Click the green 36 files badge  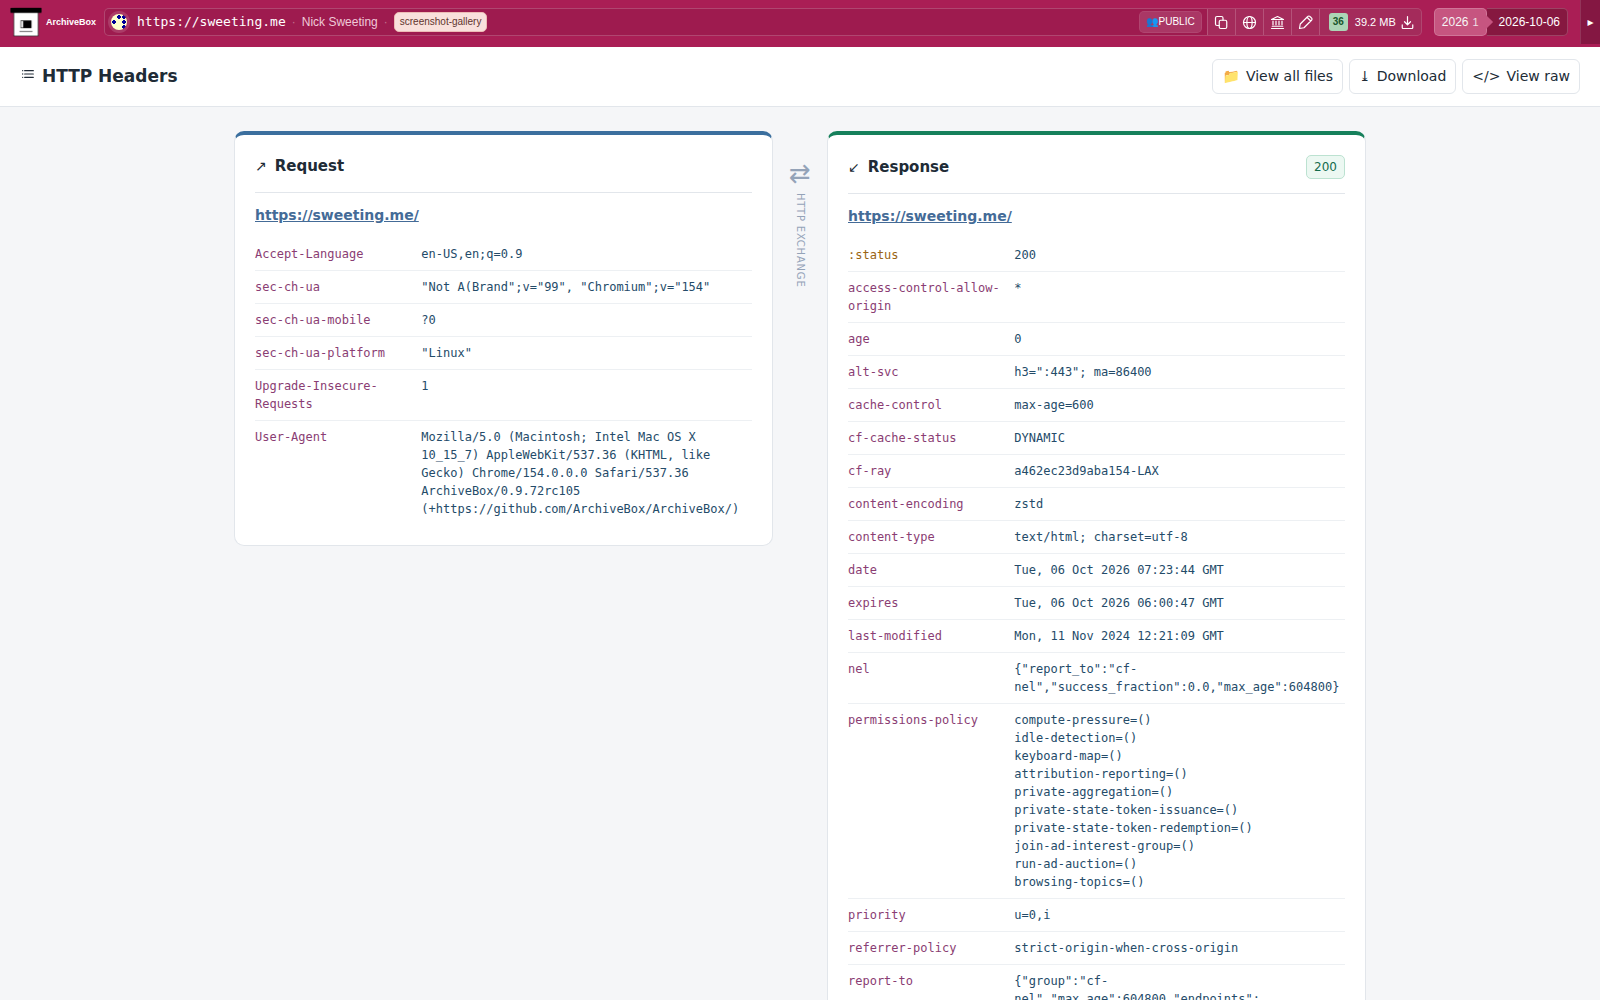tap(1338, 22)
